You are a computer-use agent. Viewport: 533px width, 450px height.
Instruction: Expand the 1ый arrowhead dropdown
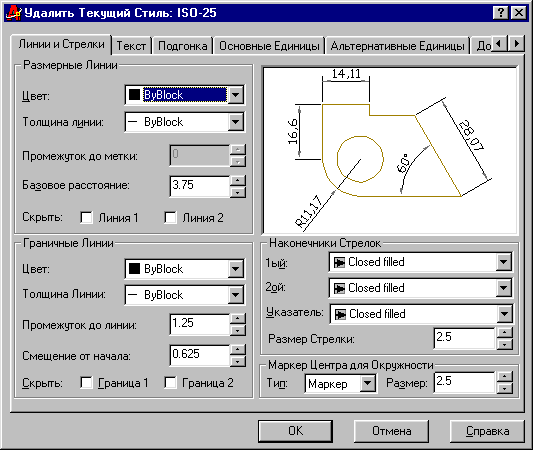(x=503, y=262)
